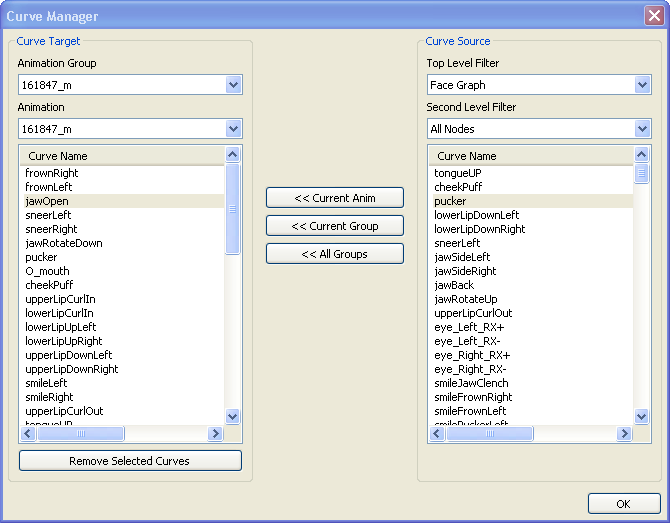Pick tongueUP in the source curve list

click(458, 173)
